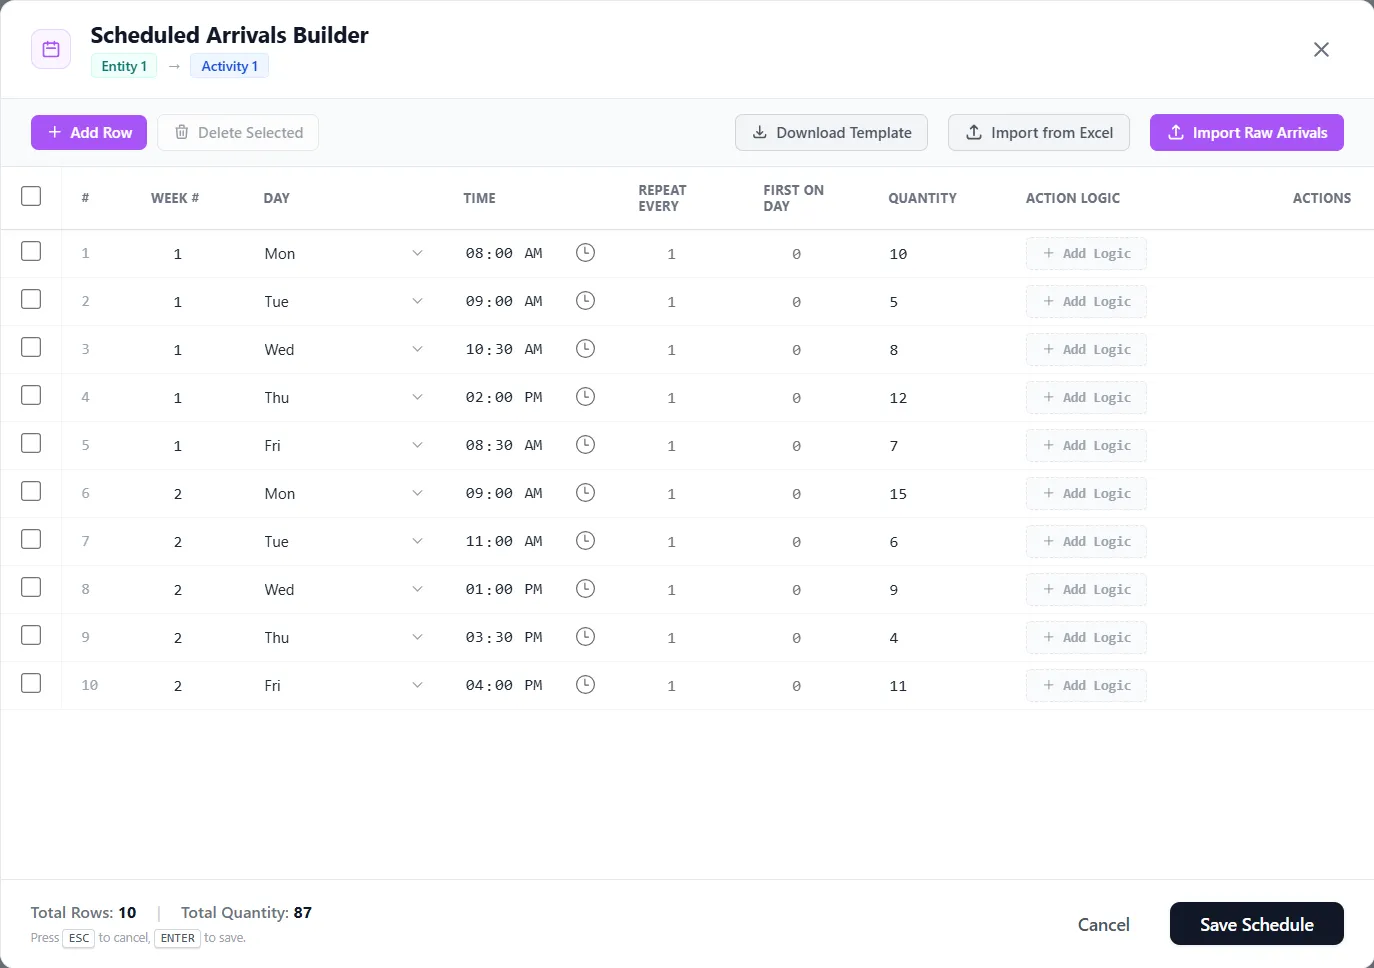Open time picker clock for row 1
The height and width of the screenshot is (968, 1374).
(x=586, y=253)
